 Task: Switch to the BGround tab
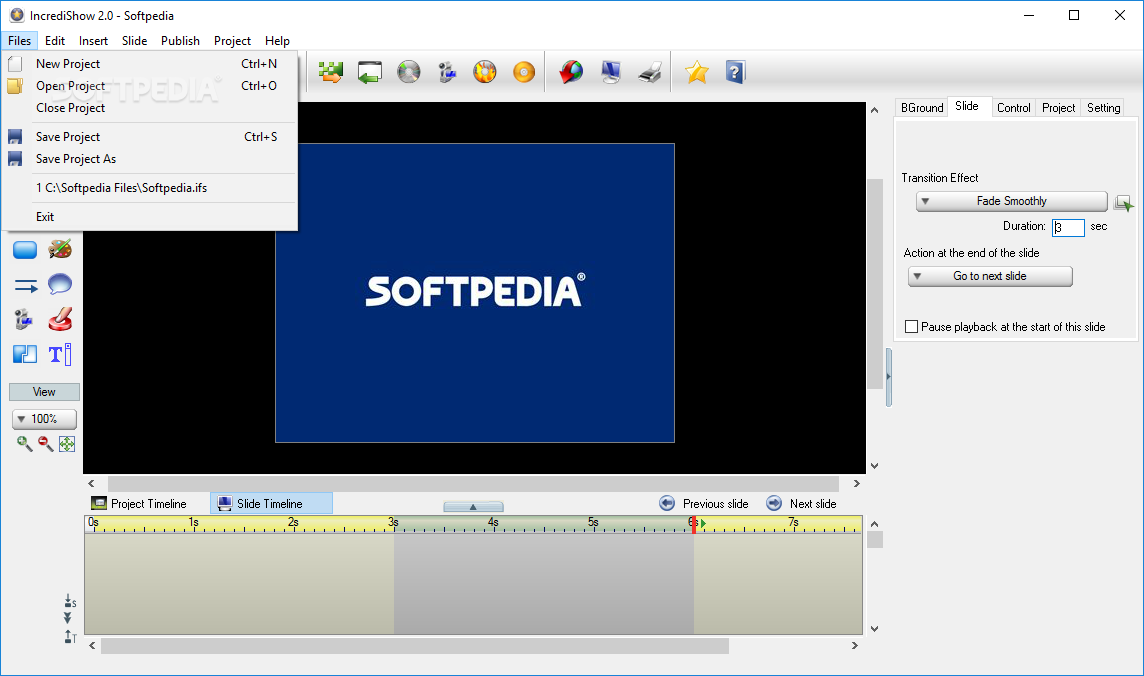tap(922, 108)
